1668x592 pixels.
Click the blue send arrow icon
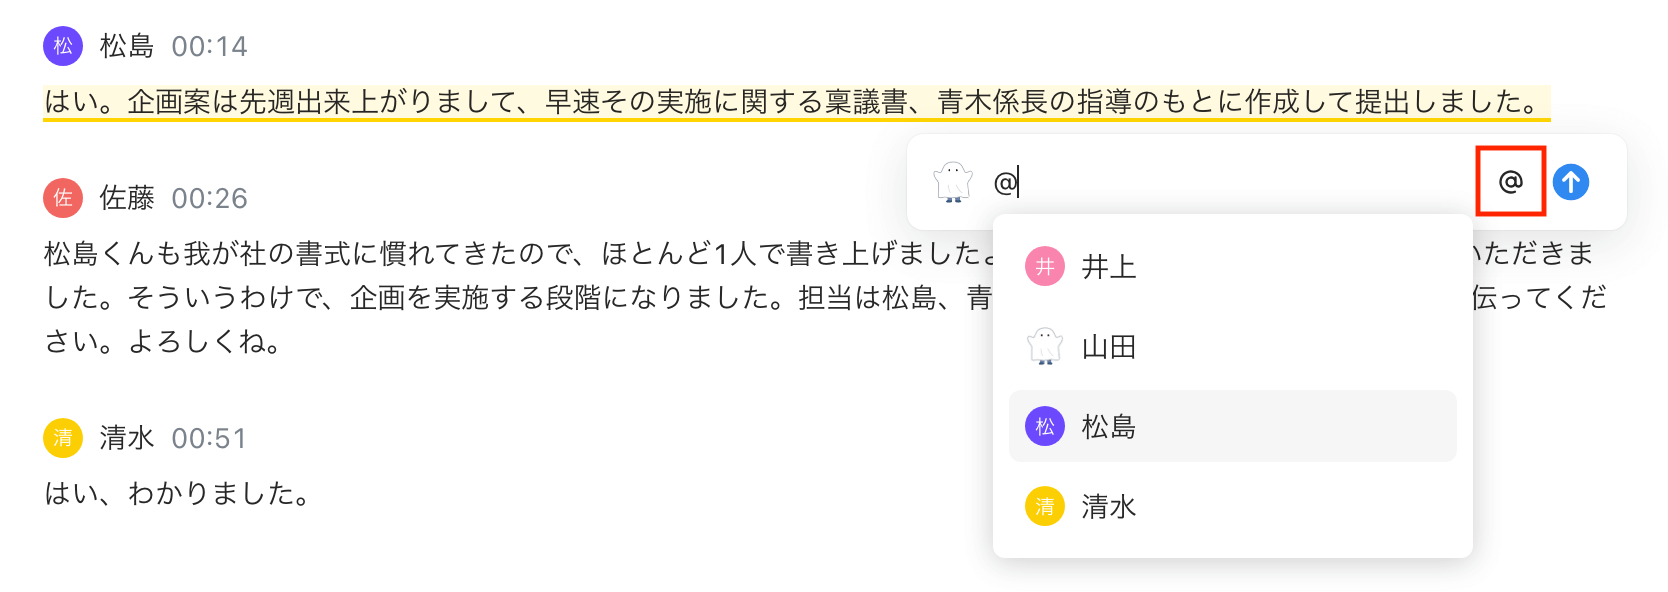1572,182
